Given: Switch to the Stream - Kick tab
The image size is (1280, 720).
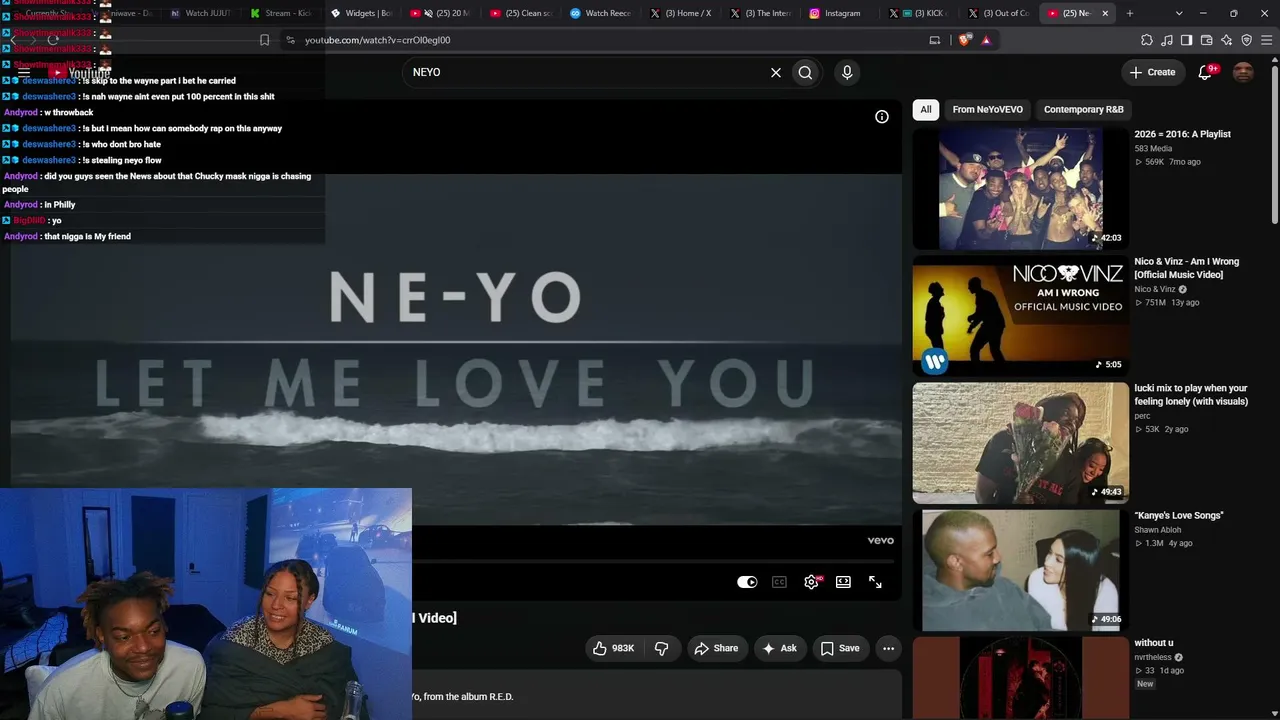Looking at the screenshot, I should pos(280,13).
